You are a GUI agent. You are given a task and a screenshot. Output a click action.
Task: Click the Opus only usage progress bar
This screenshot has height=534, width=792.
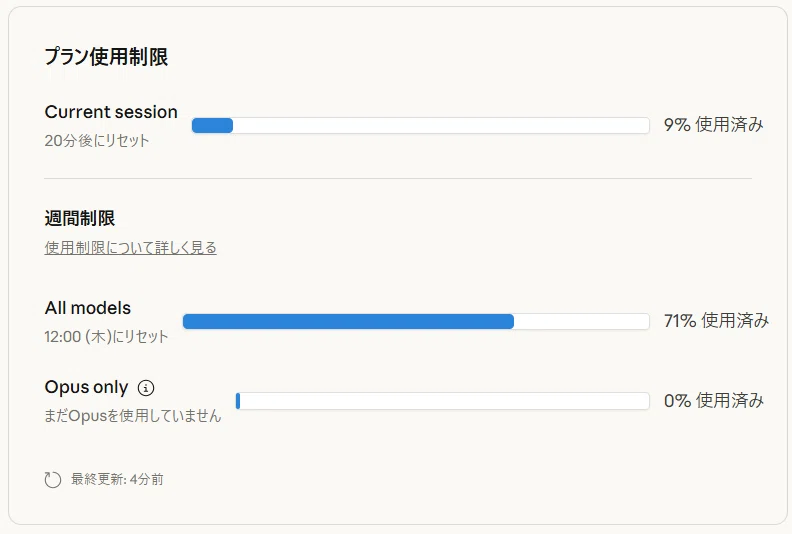point(442,401)
